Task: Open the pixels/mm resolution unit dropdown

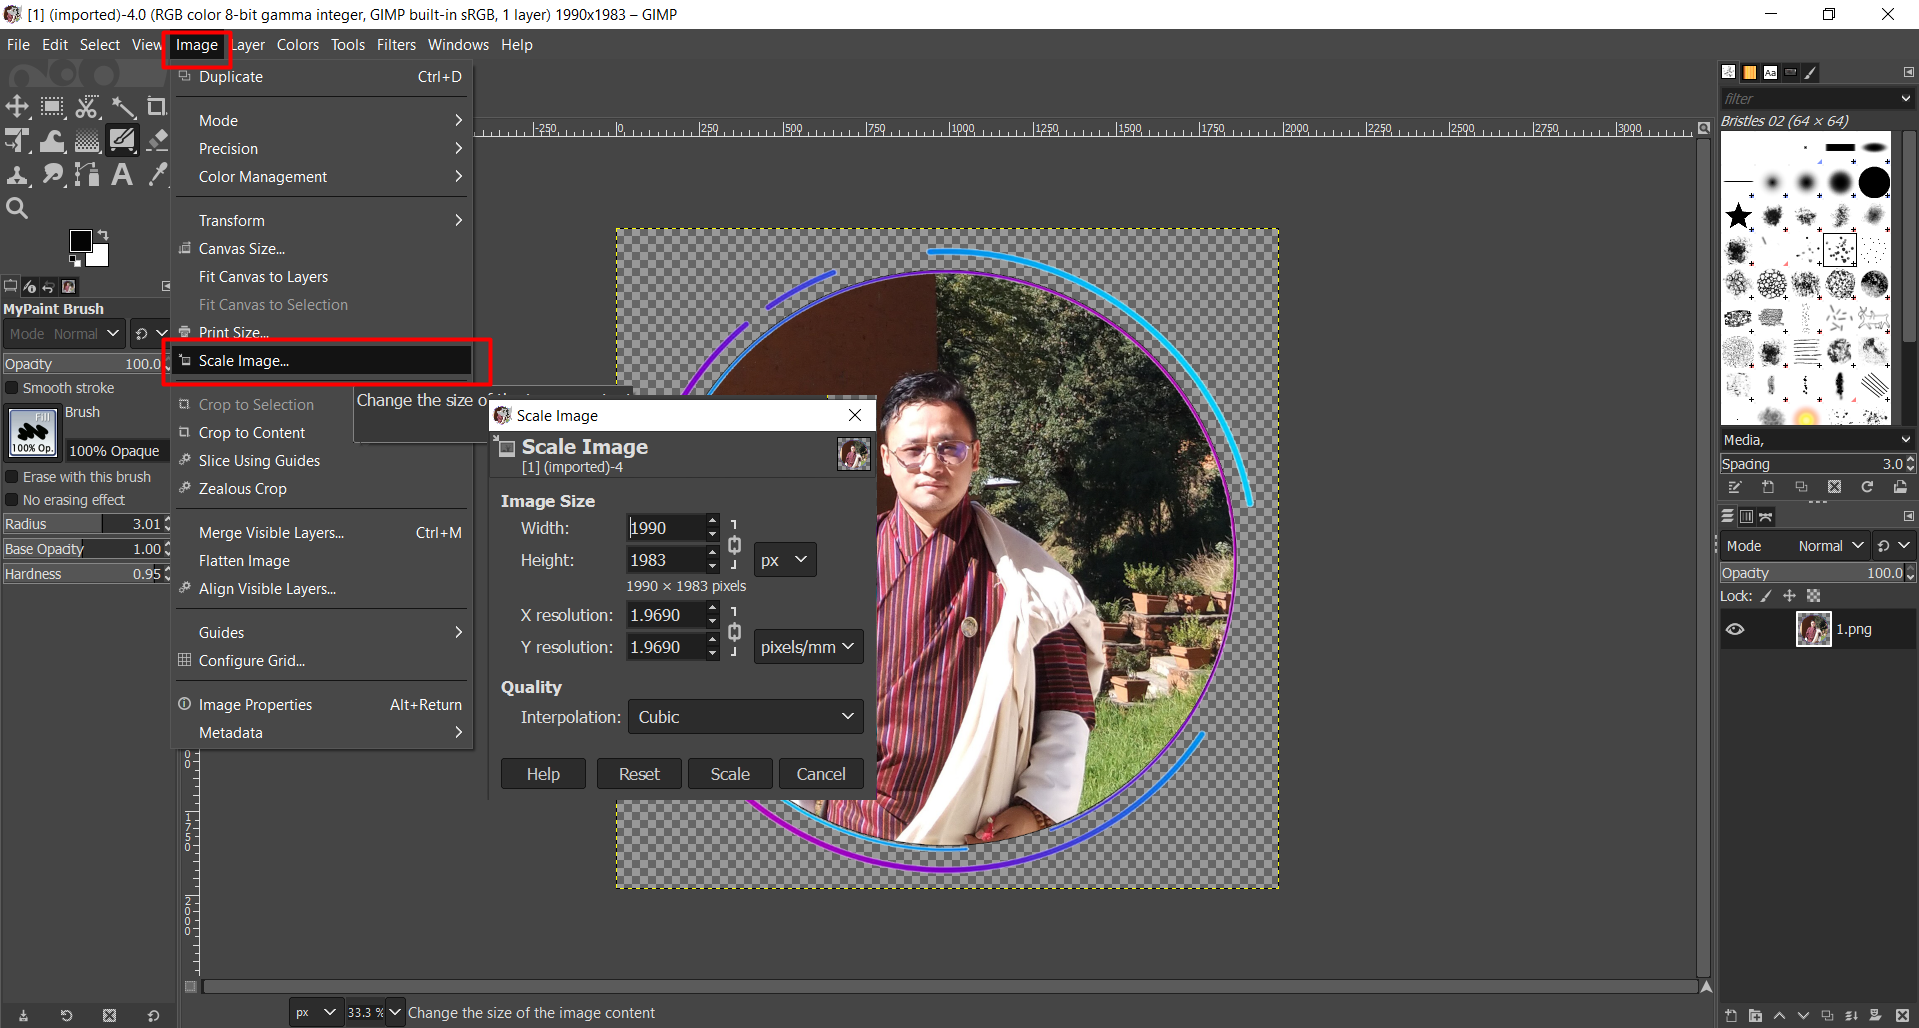Action: coord(808,647)
